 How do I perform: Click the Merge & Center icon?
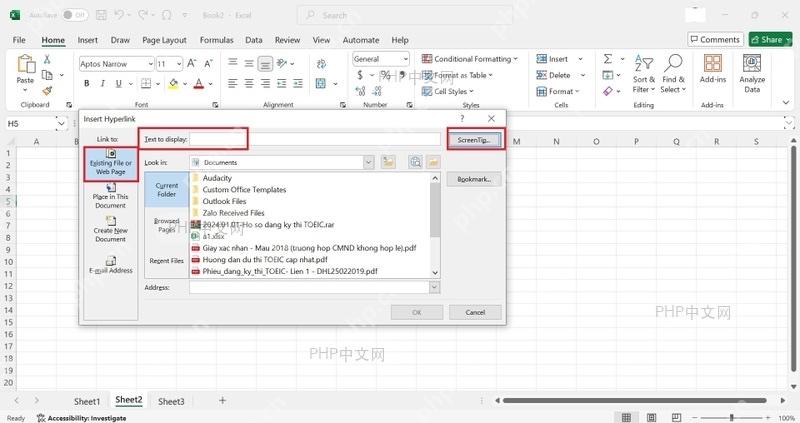pyautogui.click(x=321, y=83)
